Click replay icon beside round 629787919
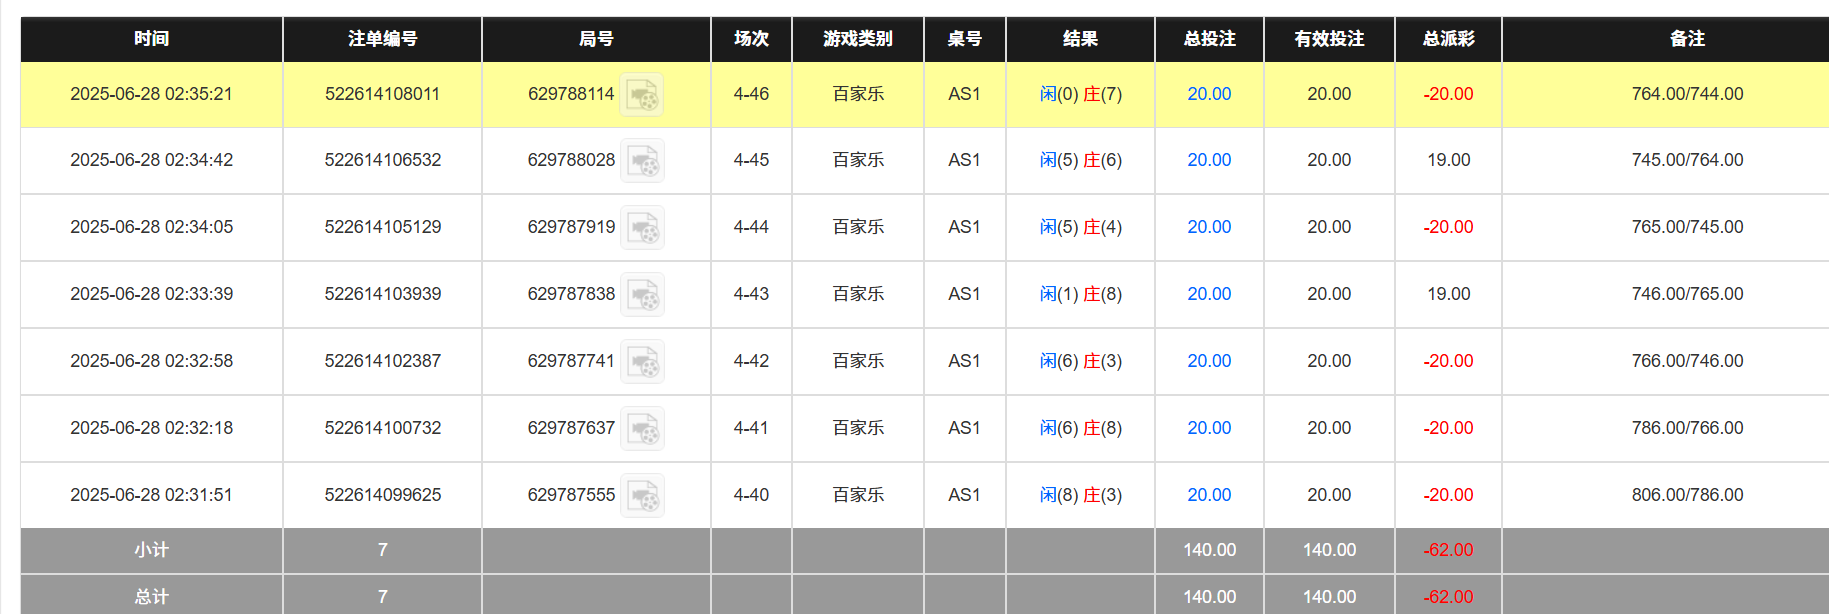Screen dimensions: 1829x614 tap(642, 228)
